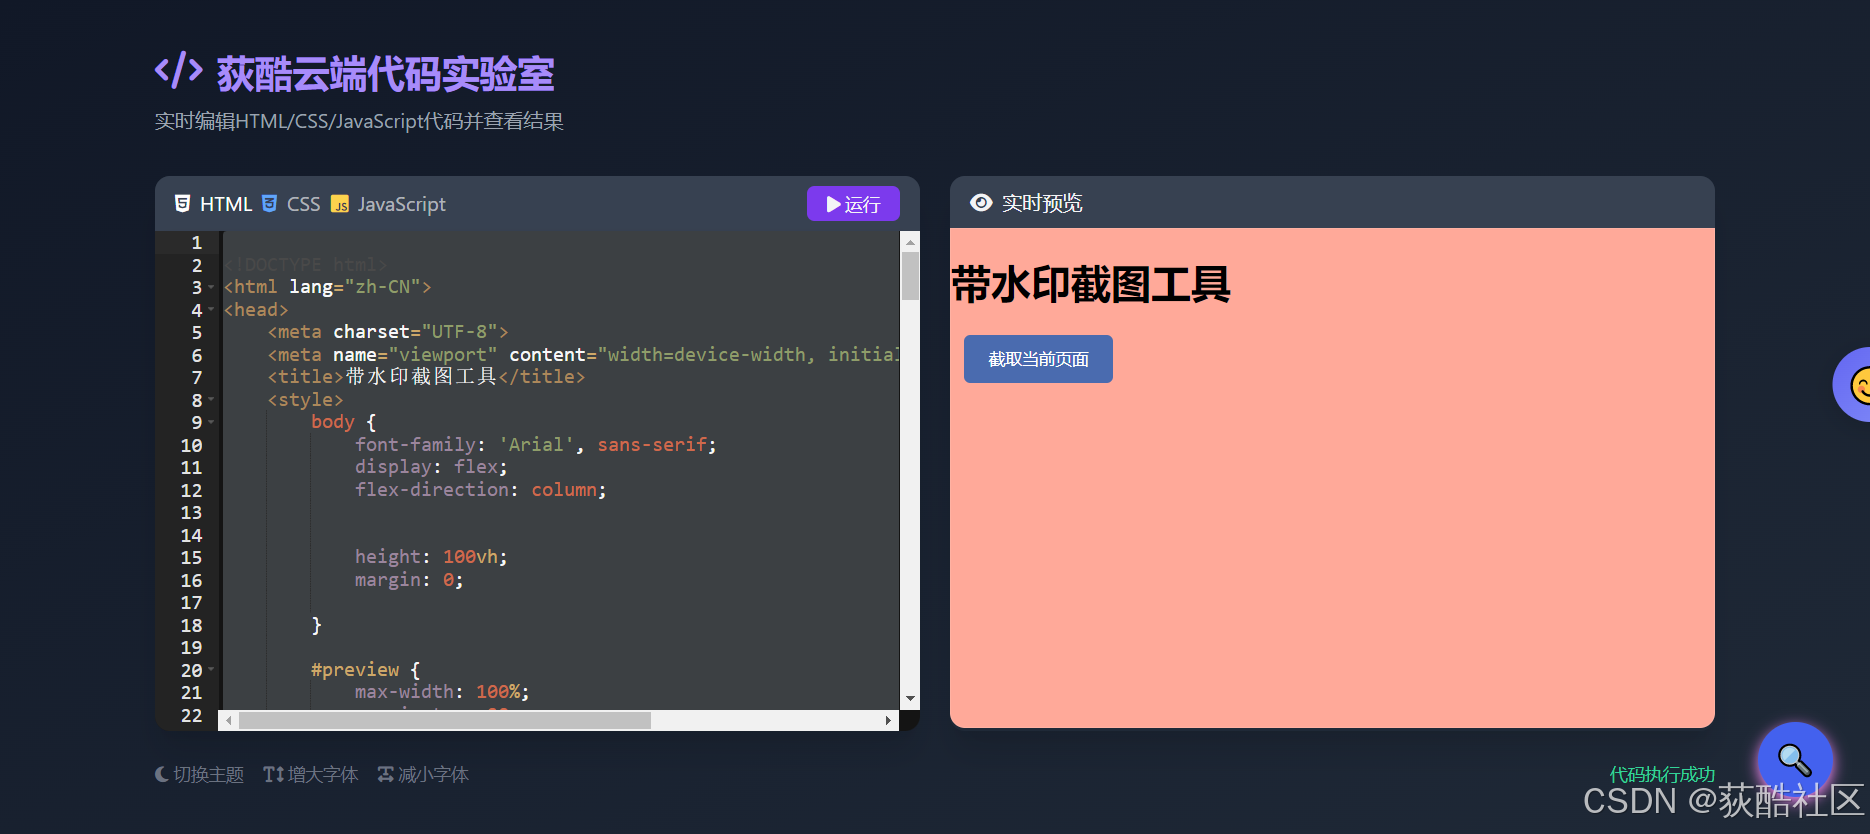The image size is (1870, 834).
Task: Click the moon icon for theme switching
Action: tap(162, 774)
